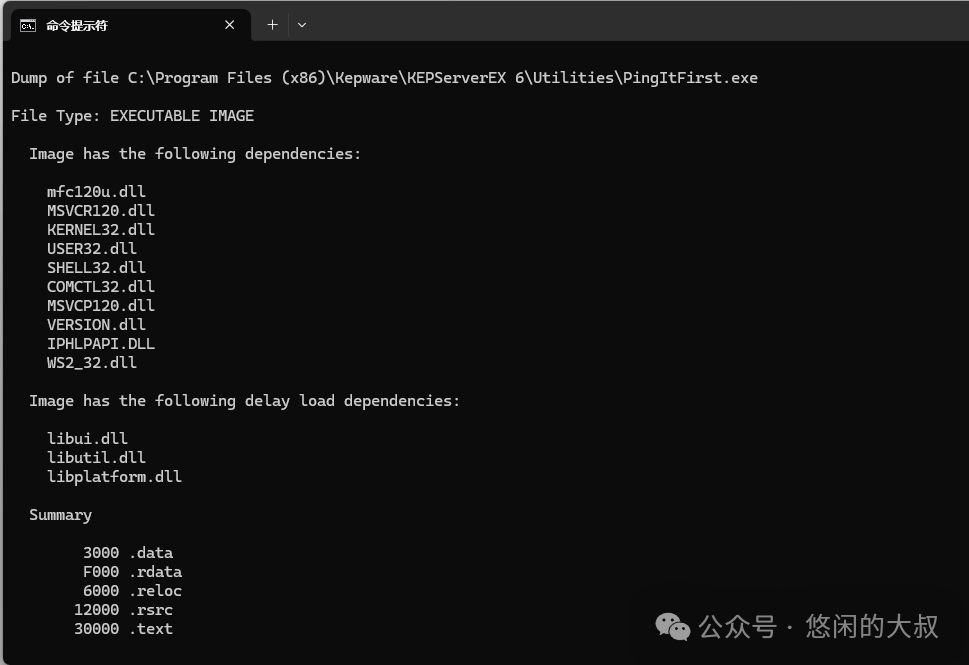Open a new tab with plus button
The width and height of the screenshot is (969, 665).
click(272, 25)
